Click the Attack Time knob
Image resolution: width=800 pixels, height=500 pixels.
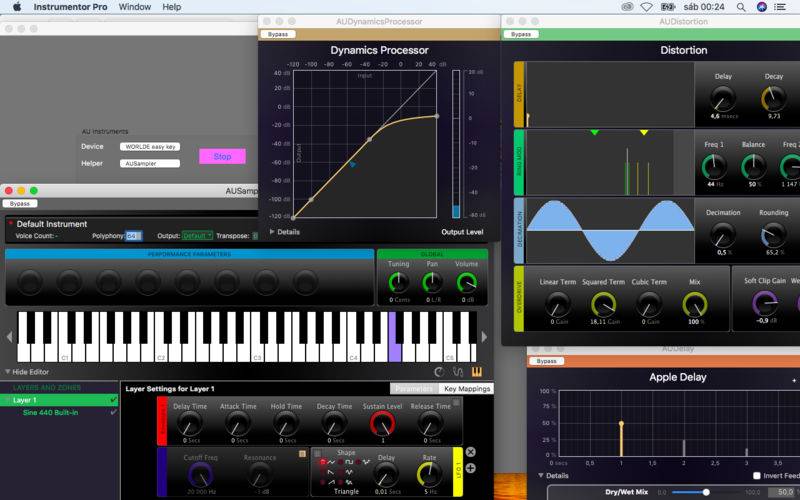[x=238, y=423]
